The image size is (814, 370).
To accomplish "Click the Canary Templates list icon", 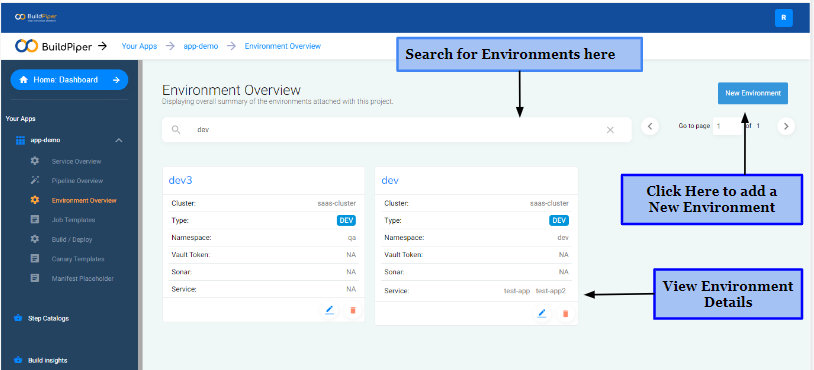I will (35, 258).
